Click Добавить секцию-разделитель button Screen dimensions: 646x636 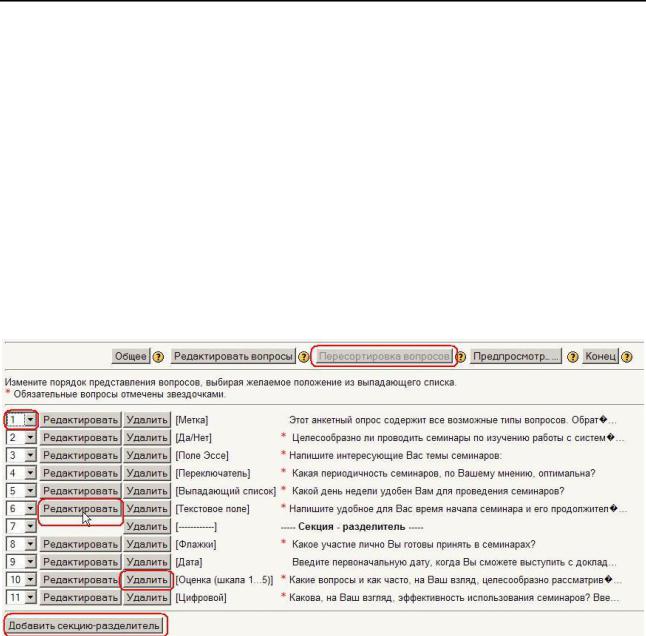(x=84, y=625)
